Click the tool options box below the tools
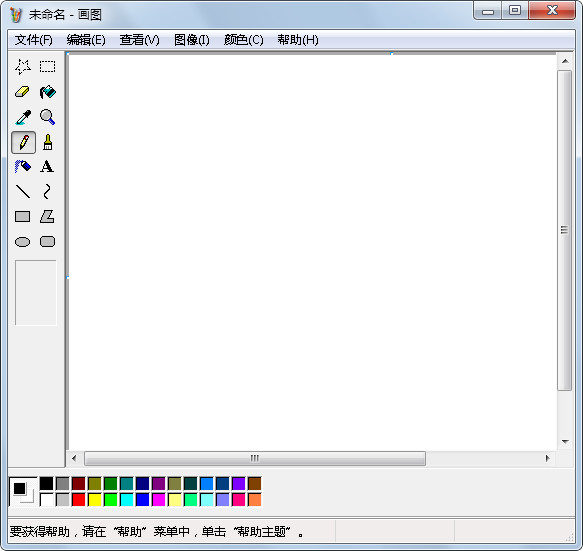 [x=36, y=293]
